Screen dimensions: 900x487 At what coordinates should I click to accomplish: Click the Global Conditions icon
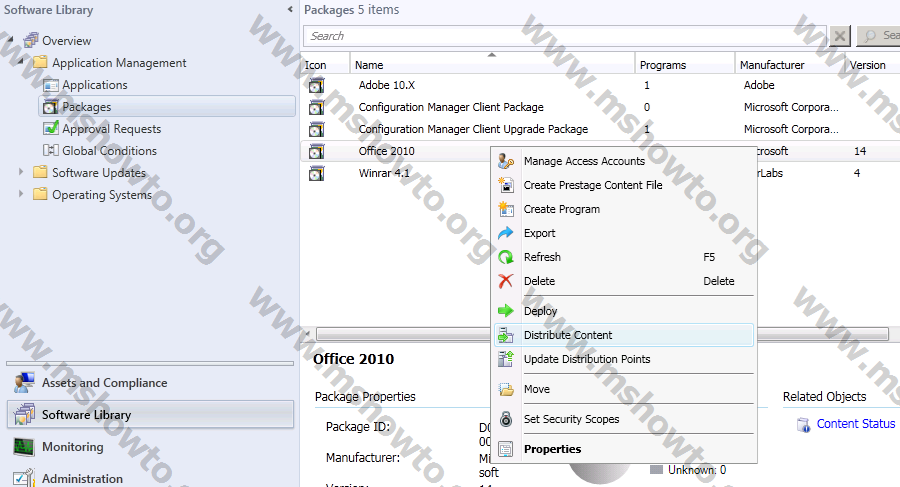click(x=51, y=150)
